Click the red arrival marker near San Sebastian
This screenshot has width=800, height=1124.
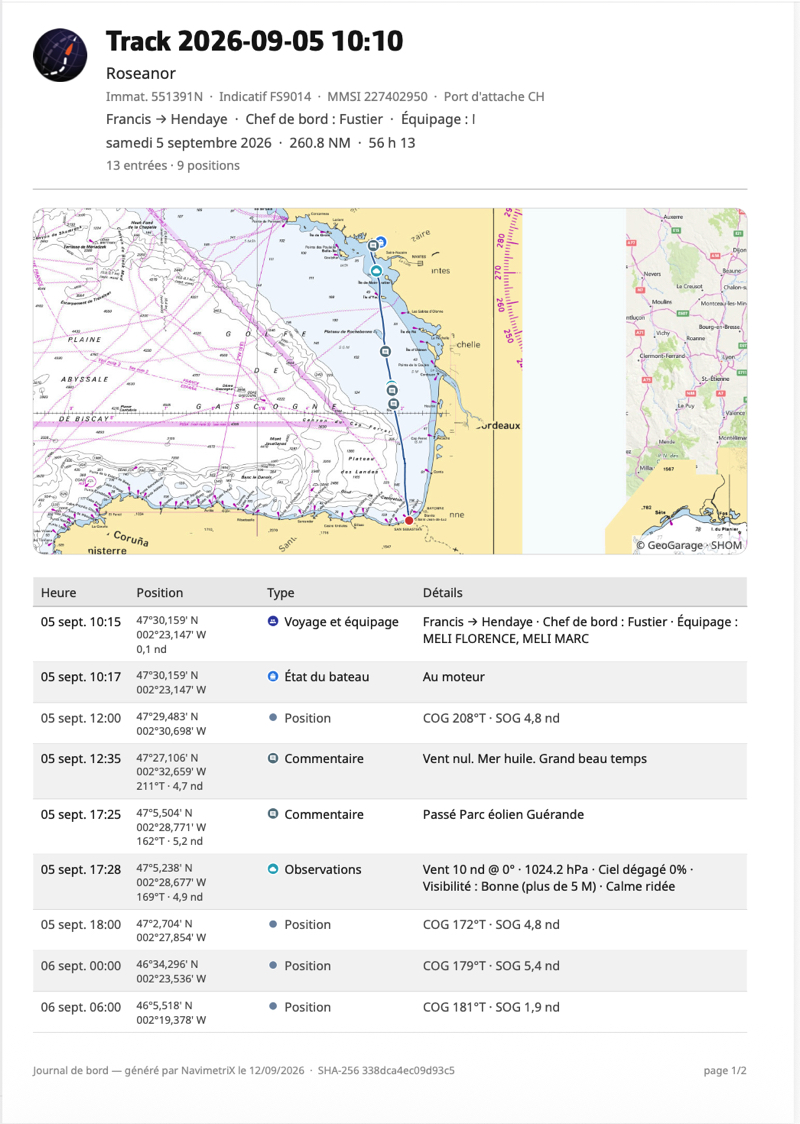409,520
